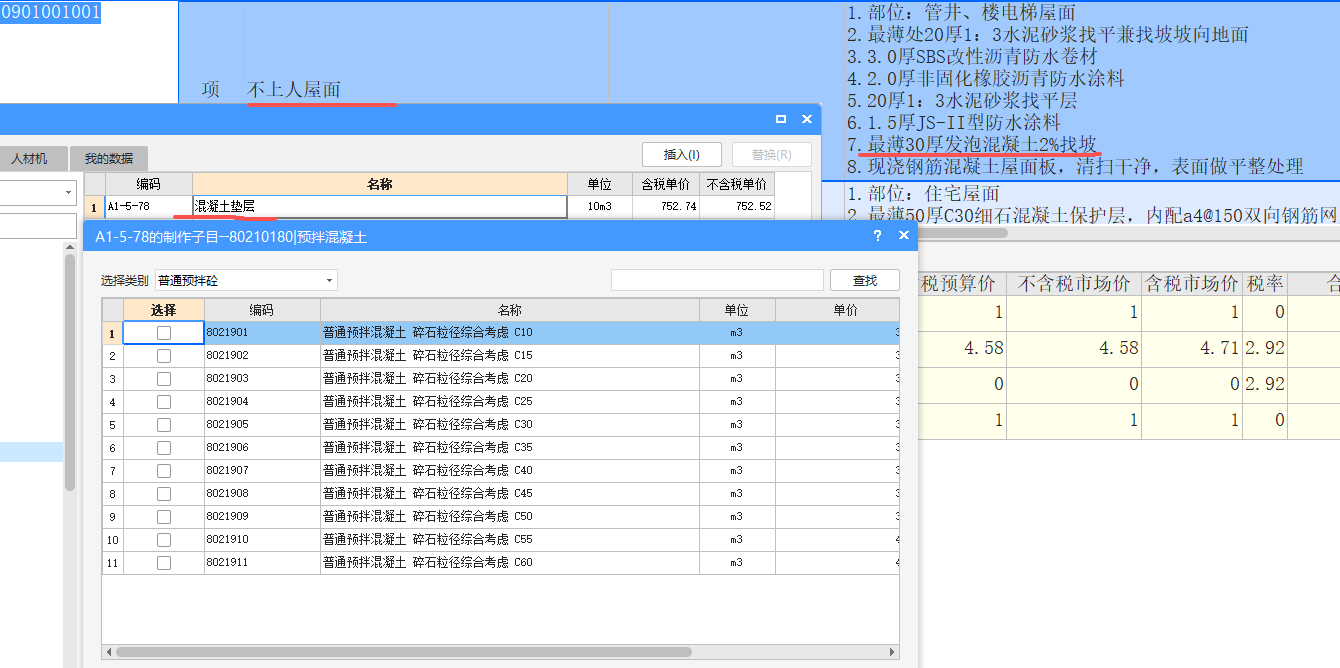Click the 插入(I) button
The width and height of the screenshot is (1340, 668).
pyautogui.click(x=682, y=154)
